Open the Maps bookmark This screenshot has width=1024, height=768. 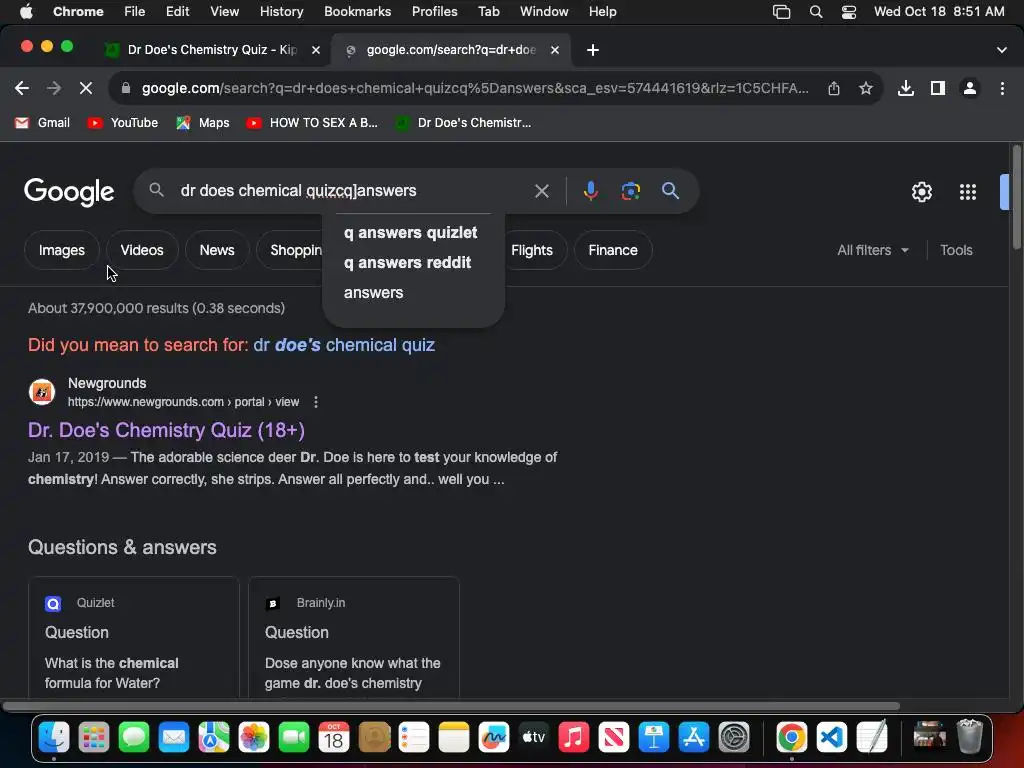[203, 123]
